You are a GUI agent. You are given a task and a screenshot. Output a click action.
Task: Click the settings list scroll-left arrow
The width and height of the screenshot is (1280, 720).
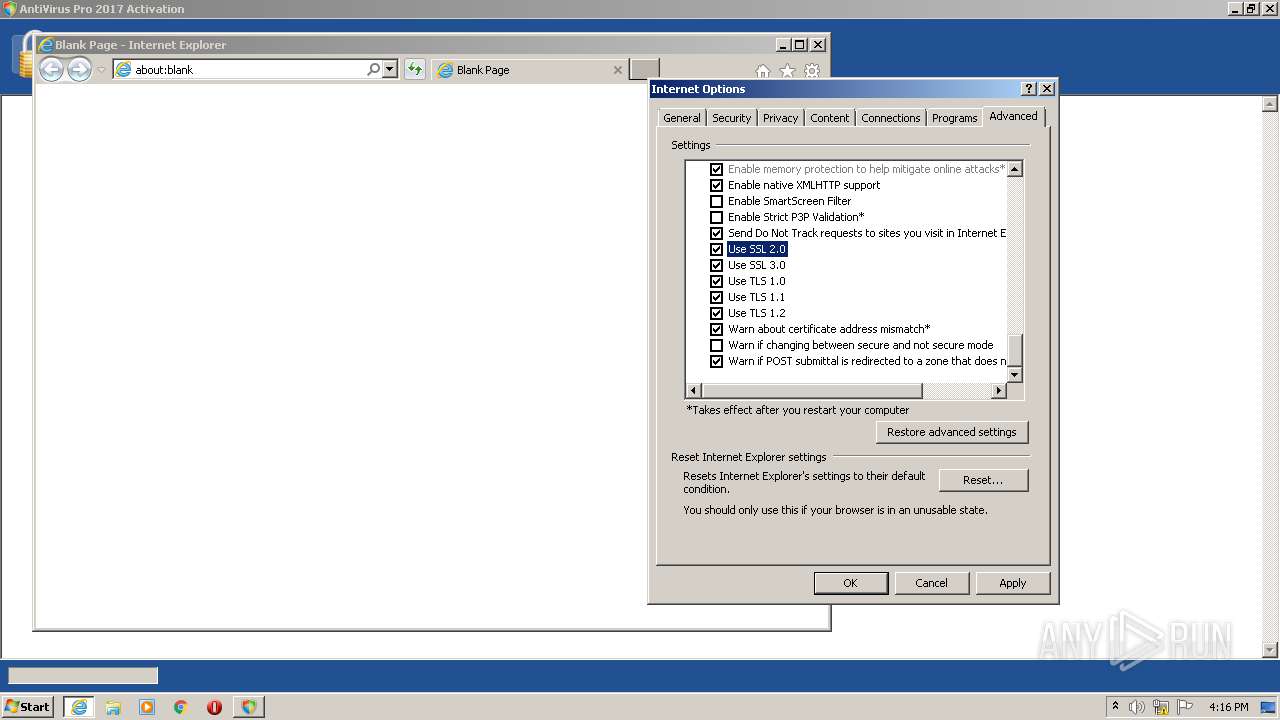tap(693, 391)
